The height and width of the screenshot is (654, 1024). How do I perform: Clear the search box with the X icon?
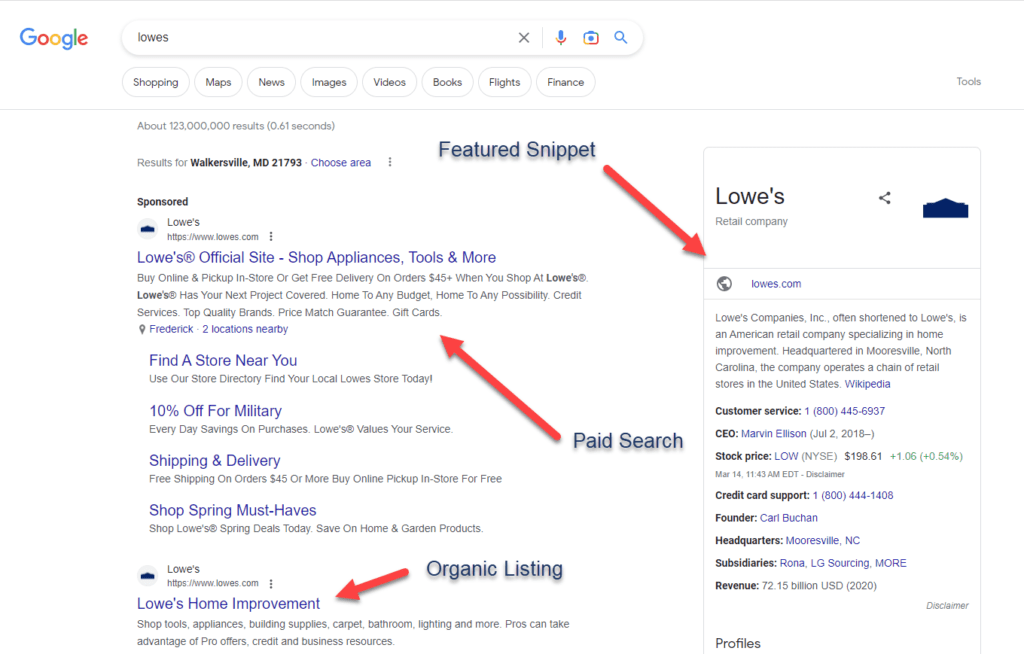(524, 38)
